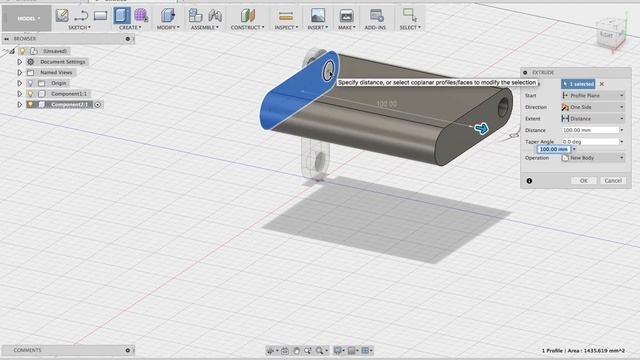This screenshot has width=640, height=360.
Task: Click the Taper Angle 0.0 deg field
Action: [590, 142]
